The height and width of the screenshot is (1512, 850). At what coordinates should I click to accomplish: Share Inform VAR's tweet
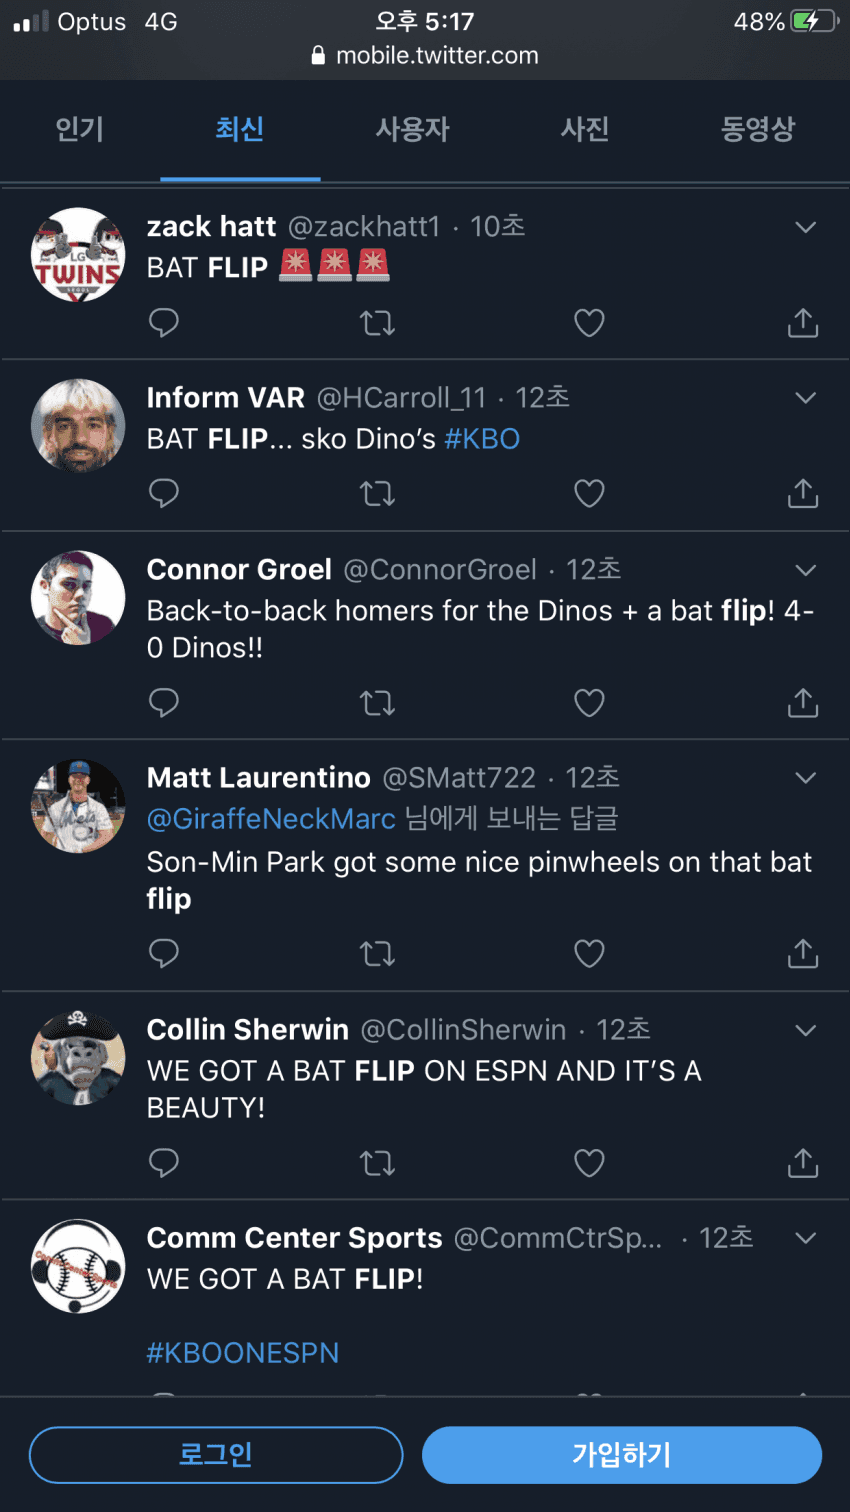tap(802, 493)
